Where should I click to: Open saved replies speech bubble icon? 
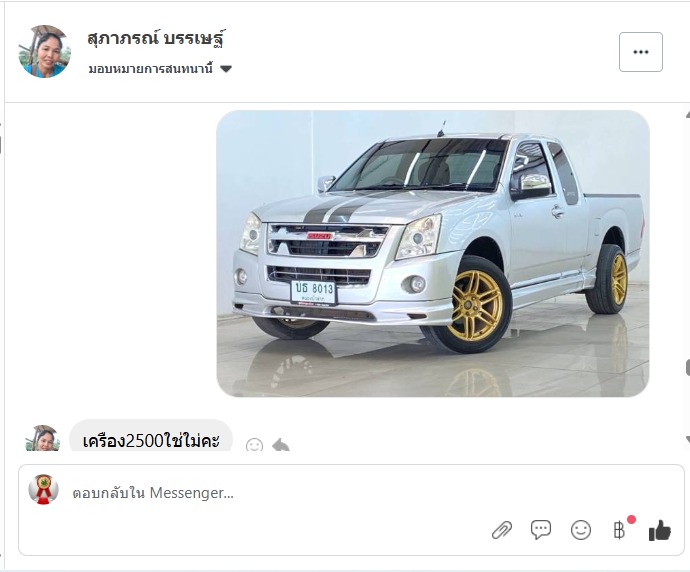click(541, 529)
